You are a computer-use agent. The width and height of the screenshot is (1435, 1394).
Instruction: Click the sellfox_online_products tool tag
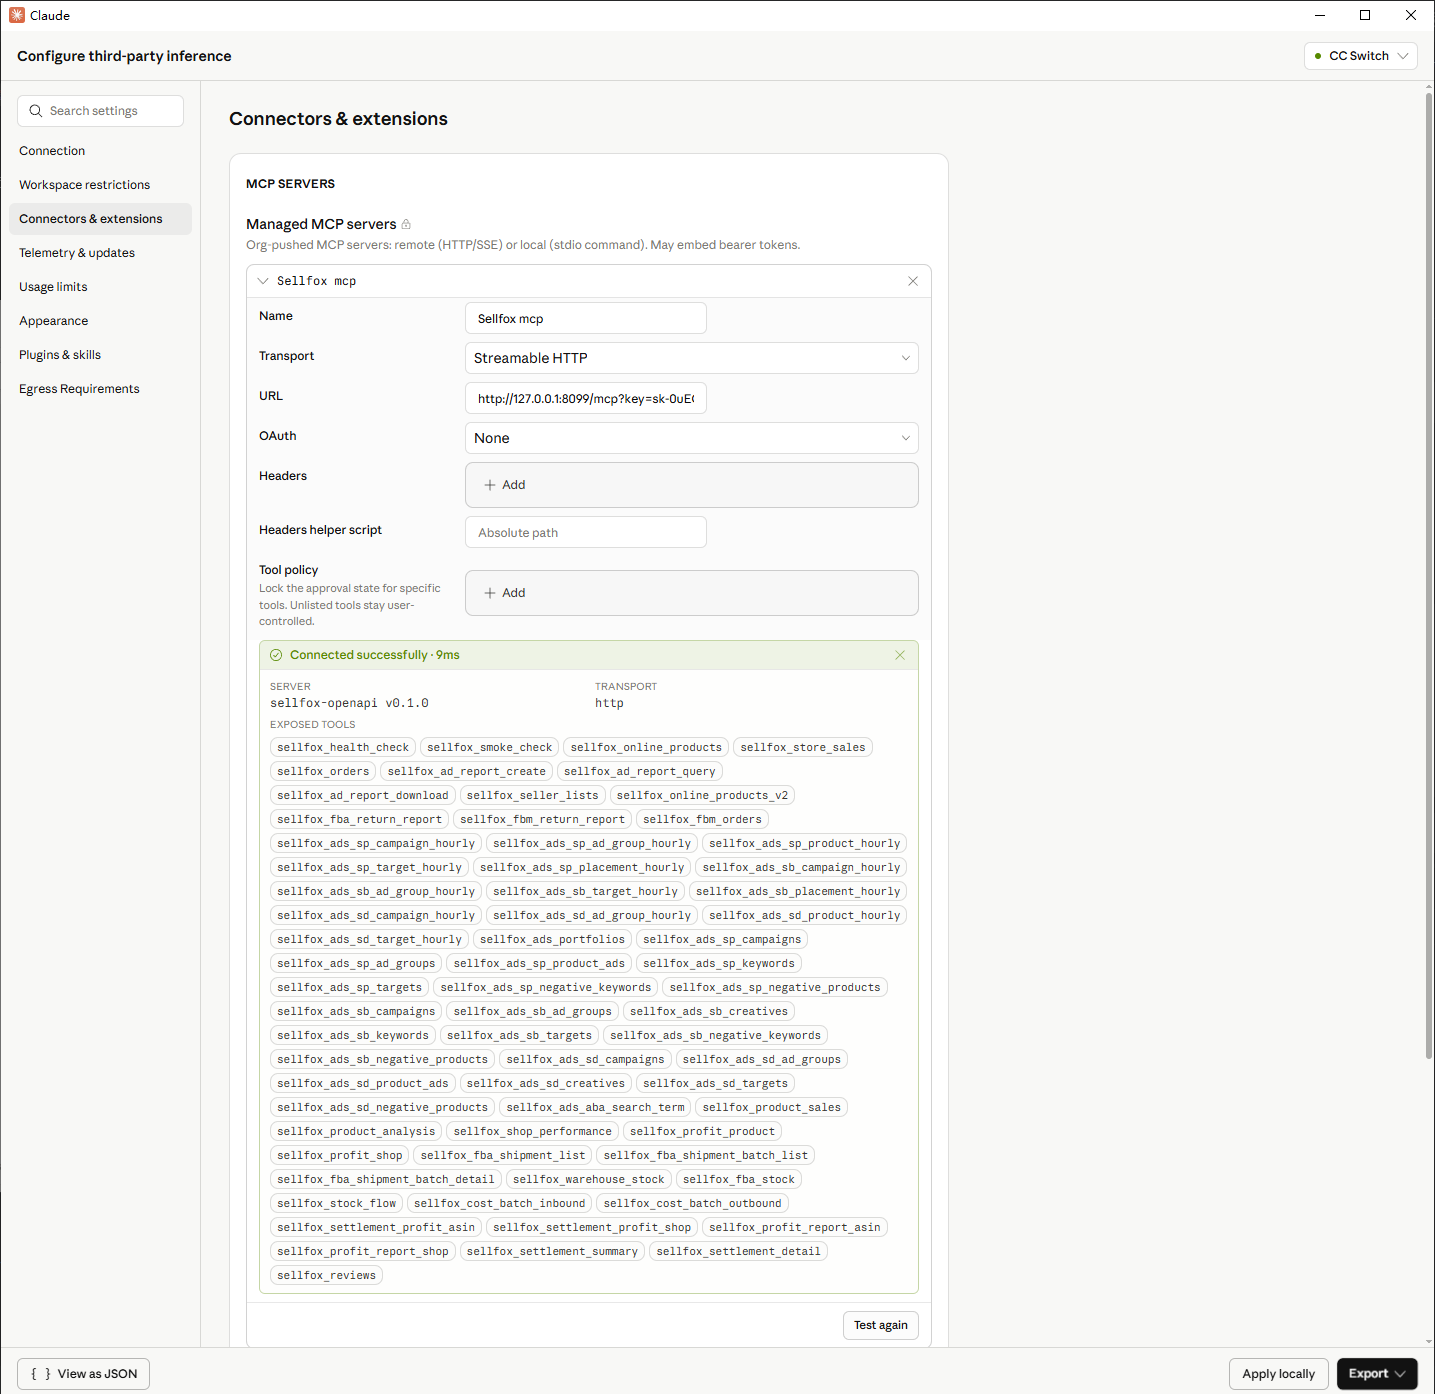click(646, 747)
